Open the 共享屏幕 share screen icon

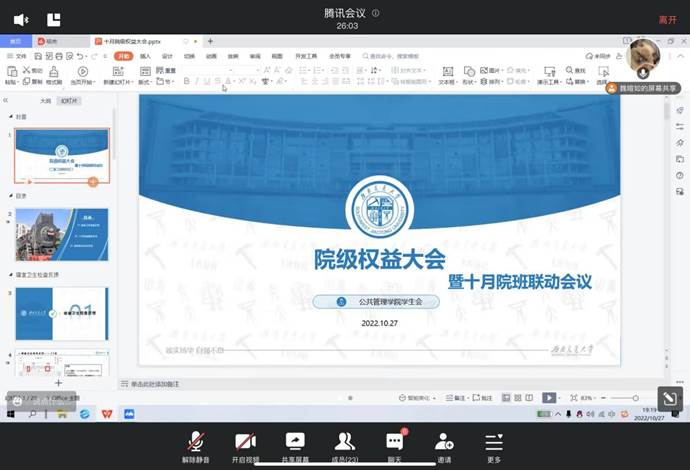click(x=295, y=441)
